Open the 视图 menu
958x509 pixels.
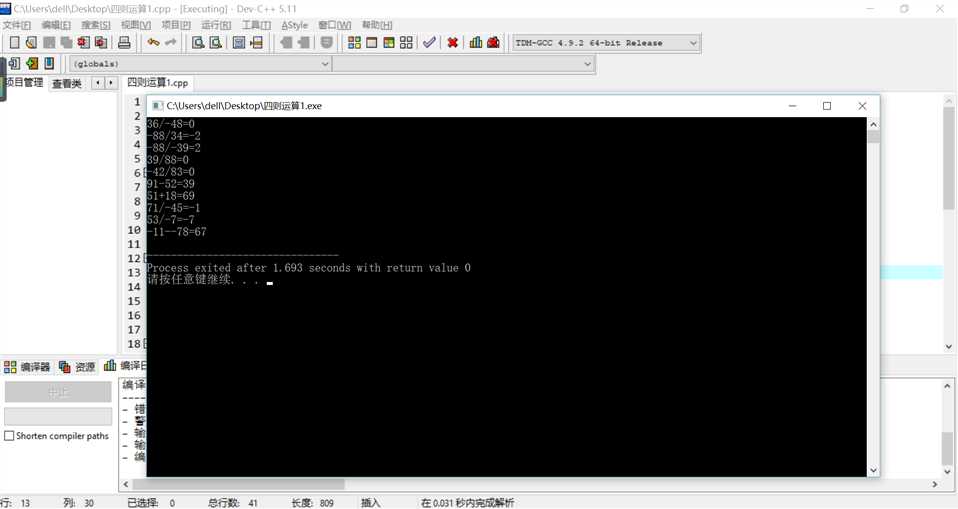click(136, 25)
